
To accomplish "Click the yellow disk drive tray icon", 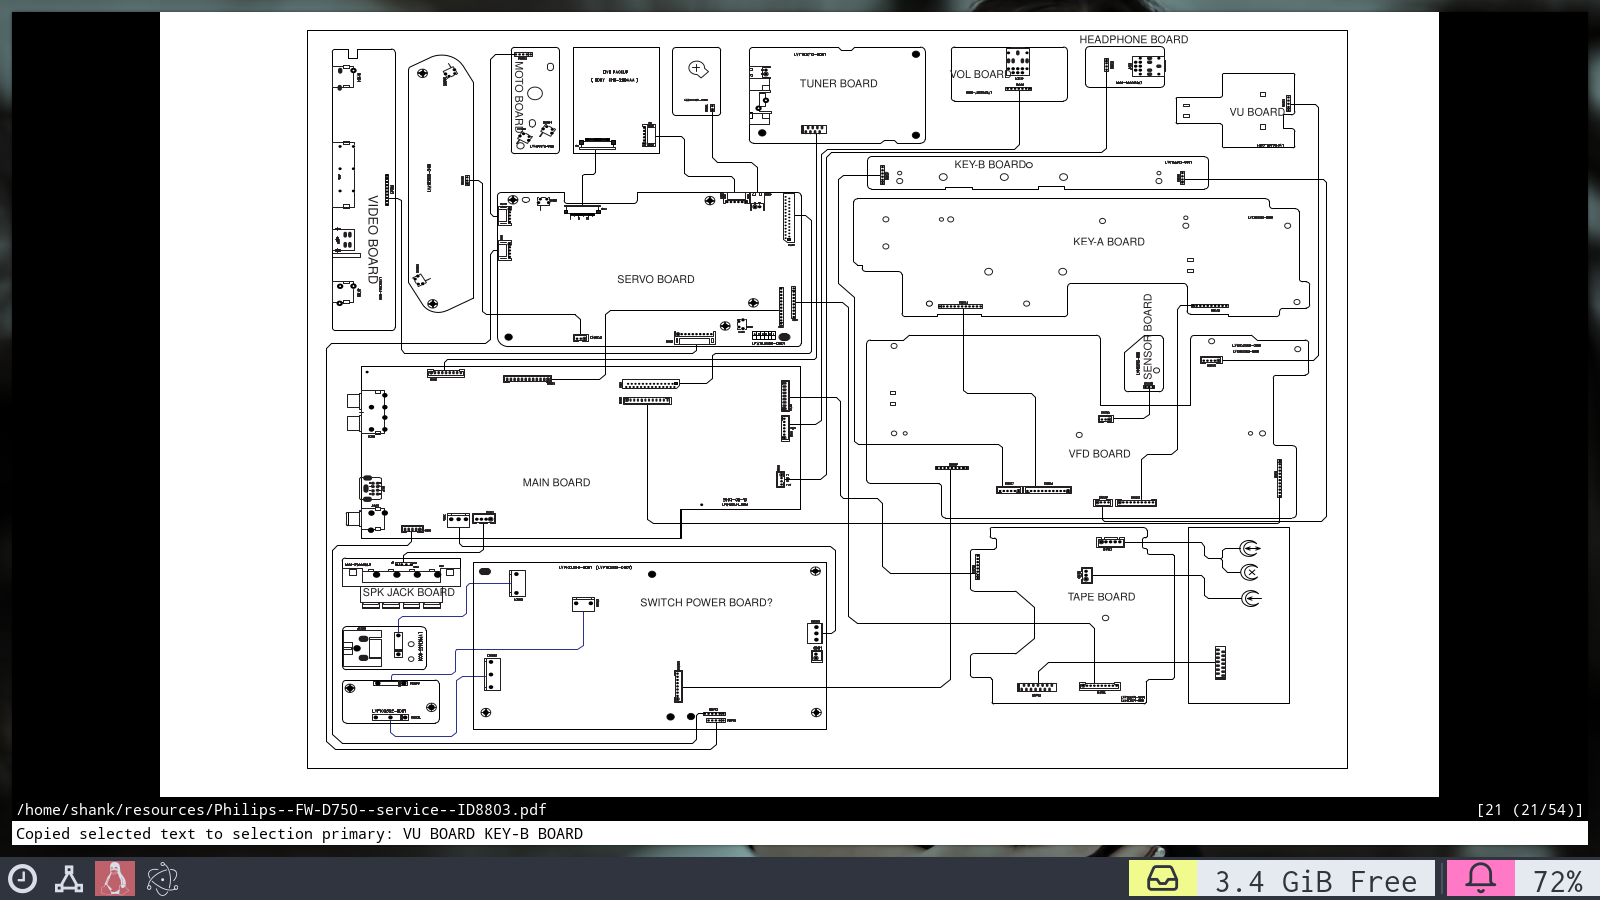I will [1162, 879].
